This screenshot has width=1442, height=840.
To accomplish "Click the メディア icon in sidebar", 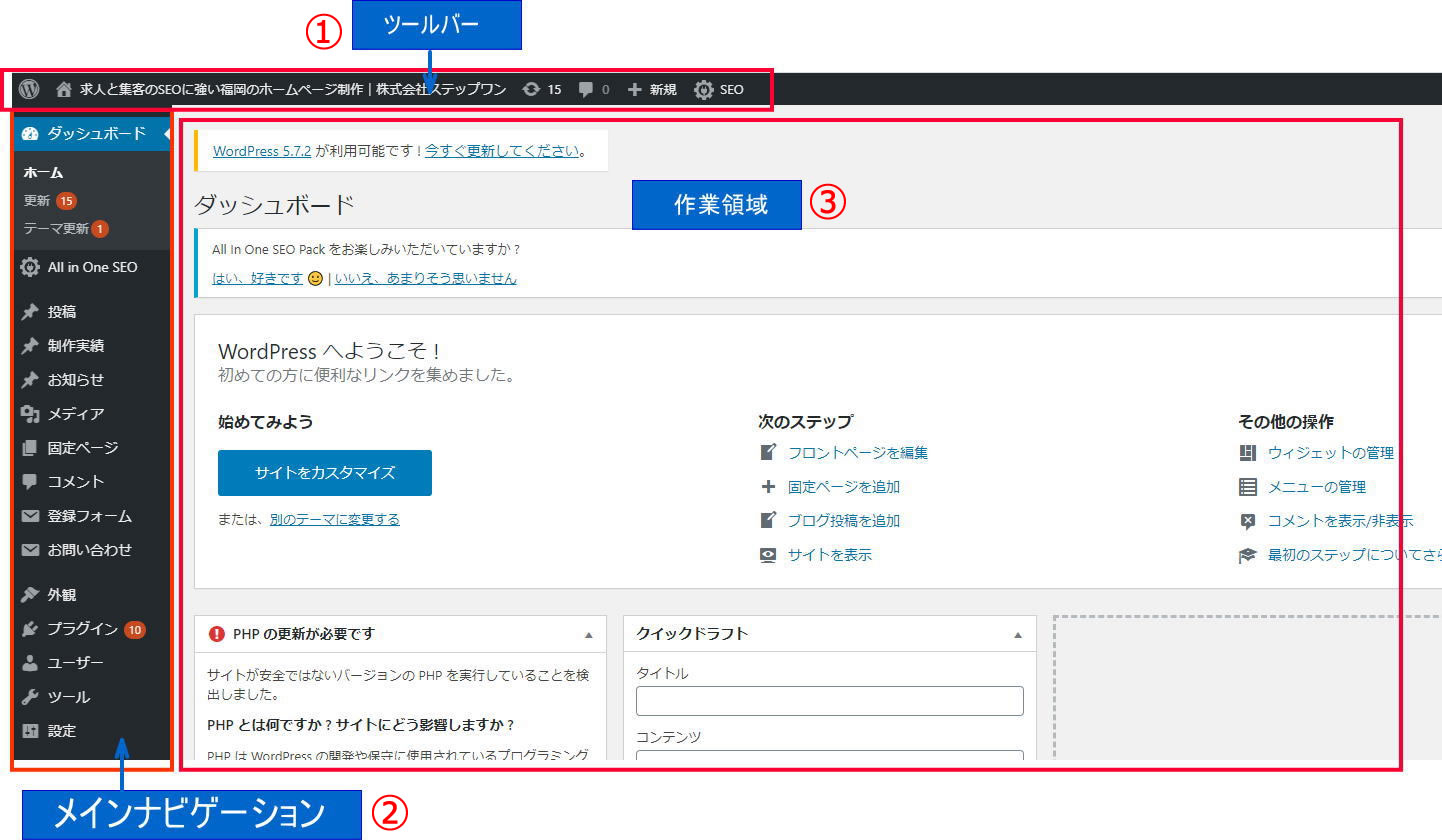I will (x=30, y=414).
